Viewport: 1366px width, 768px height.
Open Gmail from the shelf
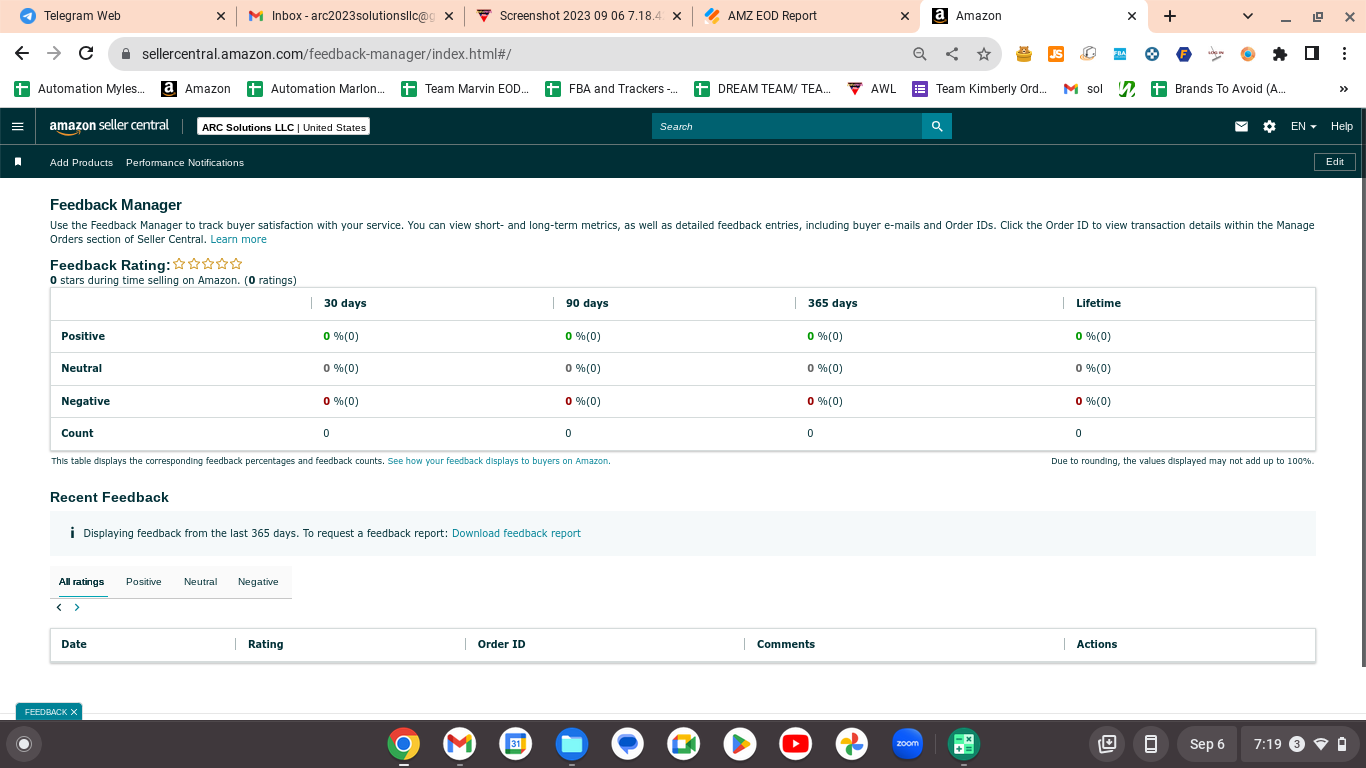(x=460, y=744)
